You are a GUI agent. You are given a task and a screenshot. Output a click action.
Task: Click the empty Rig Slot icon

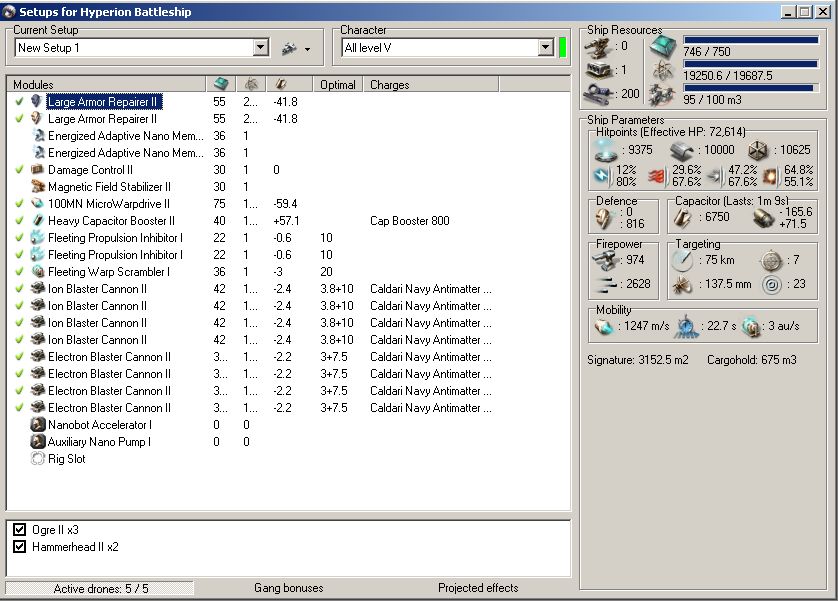point(37,458)
